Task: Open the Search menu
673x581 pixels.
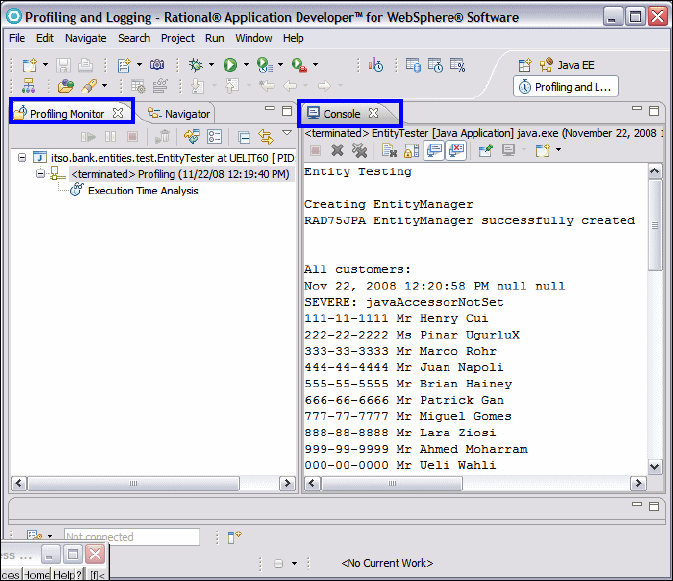Action: click(134, 38)
